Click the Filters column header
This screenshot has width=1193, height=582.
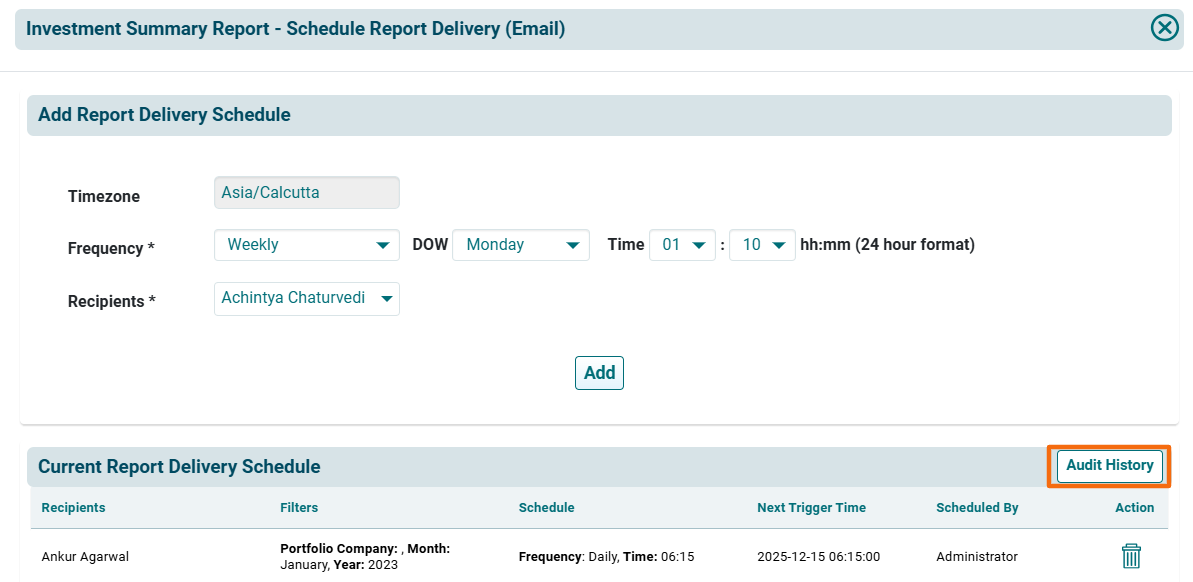pos(299,508)
